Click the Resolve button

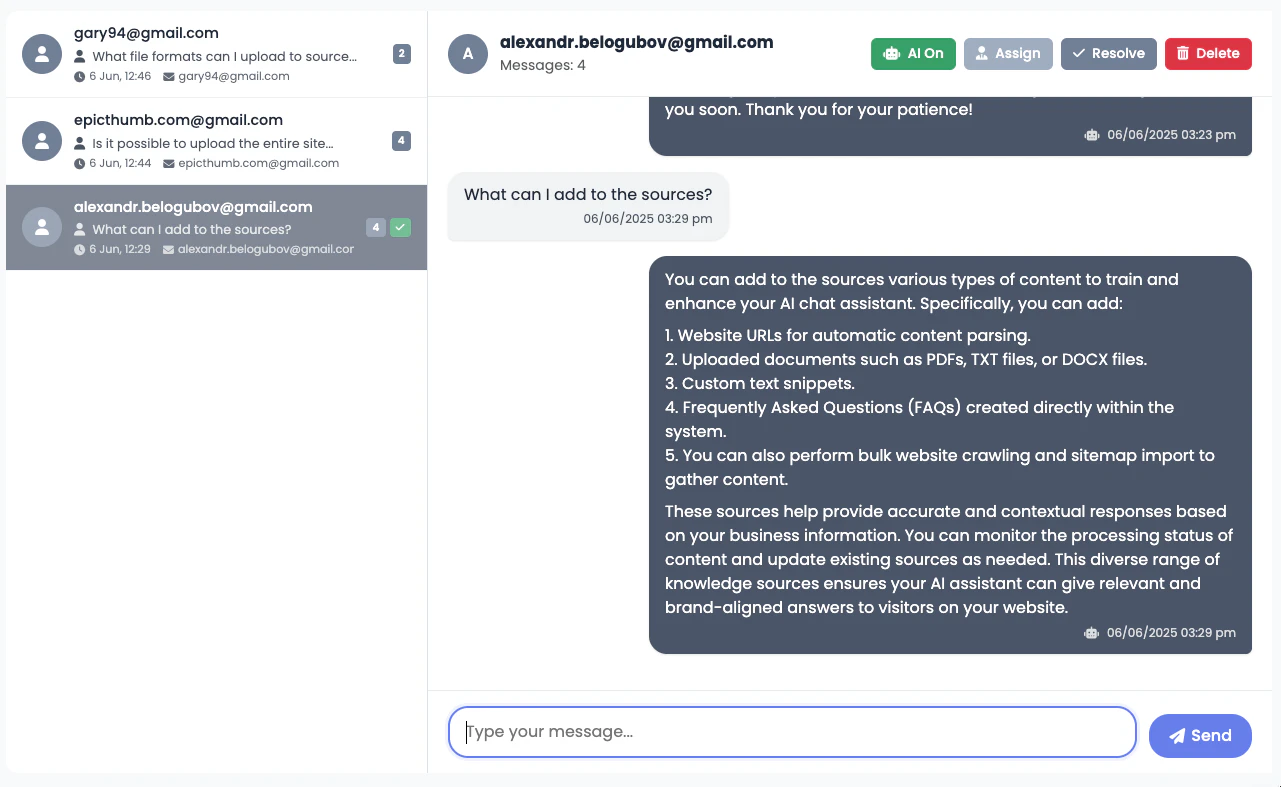click(1108, 53)
